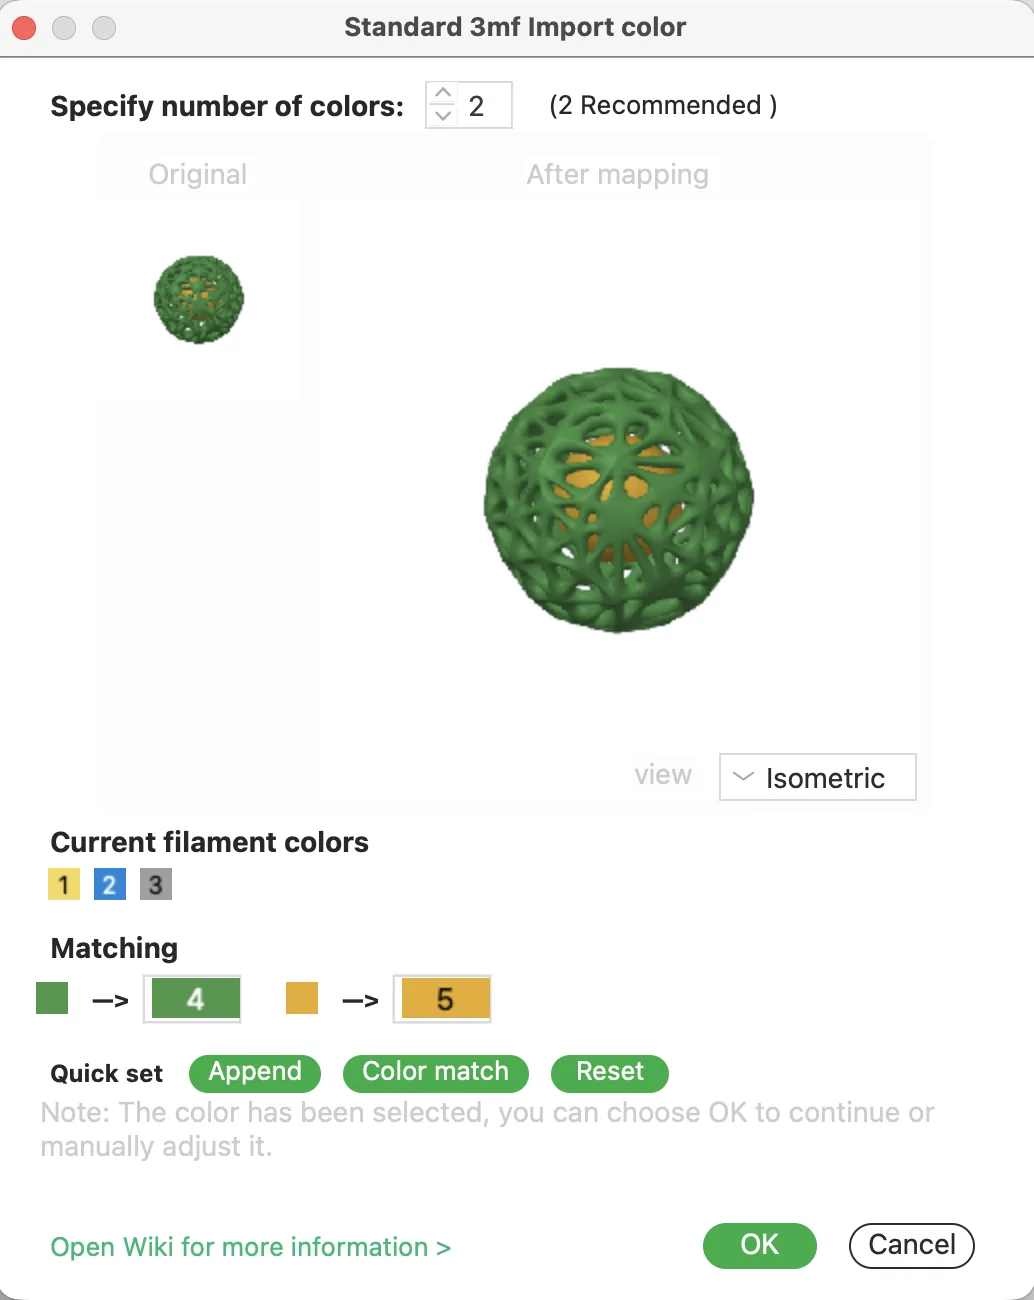Cancel the 3mf color import

coord(910,1245)
